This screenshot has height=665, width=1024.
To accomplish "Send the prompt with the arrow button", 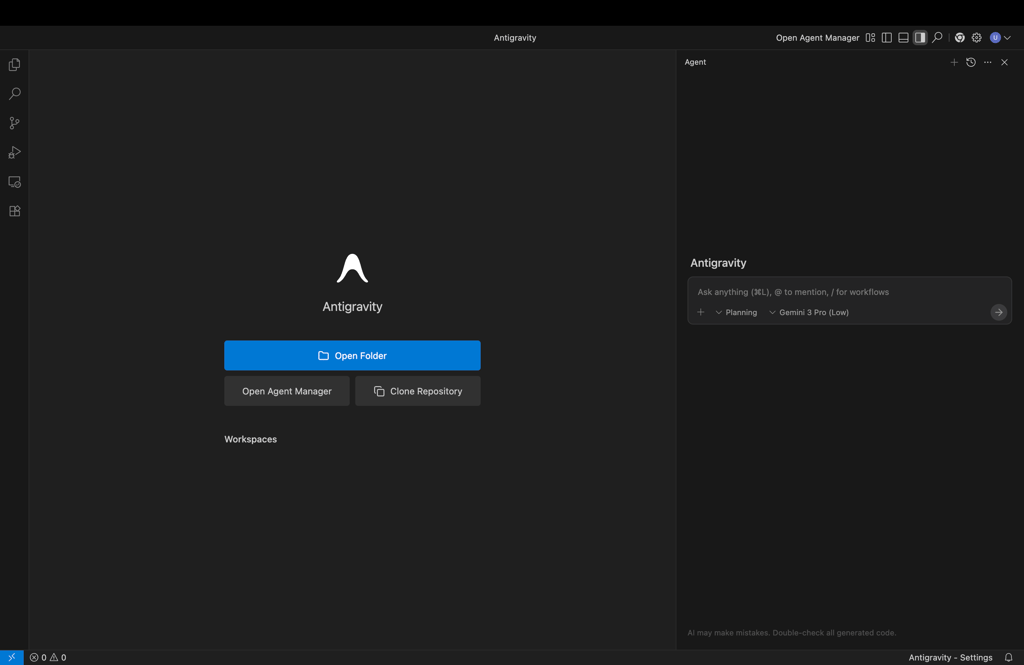I will (x=999, y=312).
